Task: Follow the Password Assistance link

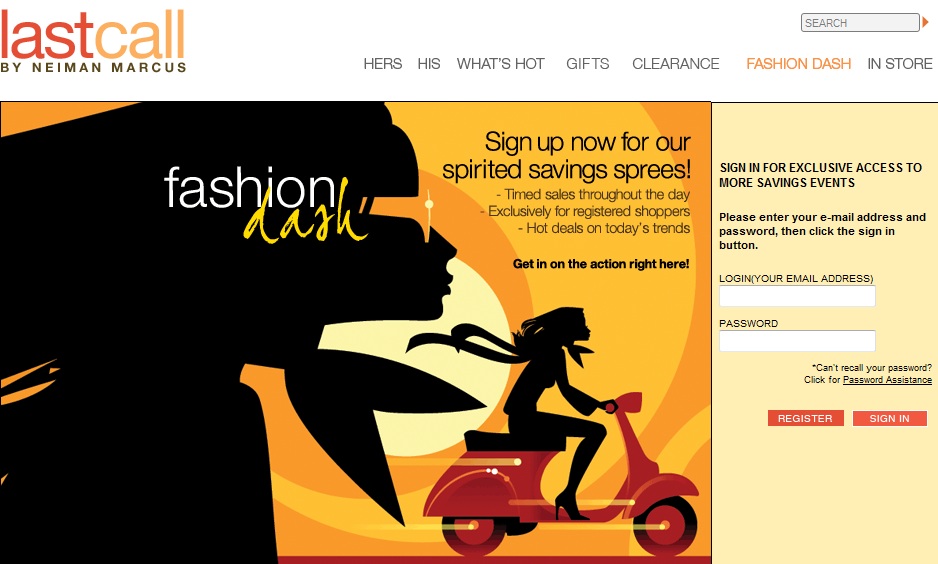Action: pyautogui.click(x=887, y=380)
